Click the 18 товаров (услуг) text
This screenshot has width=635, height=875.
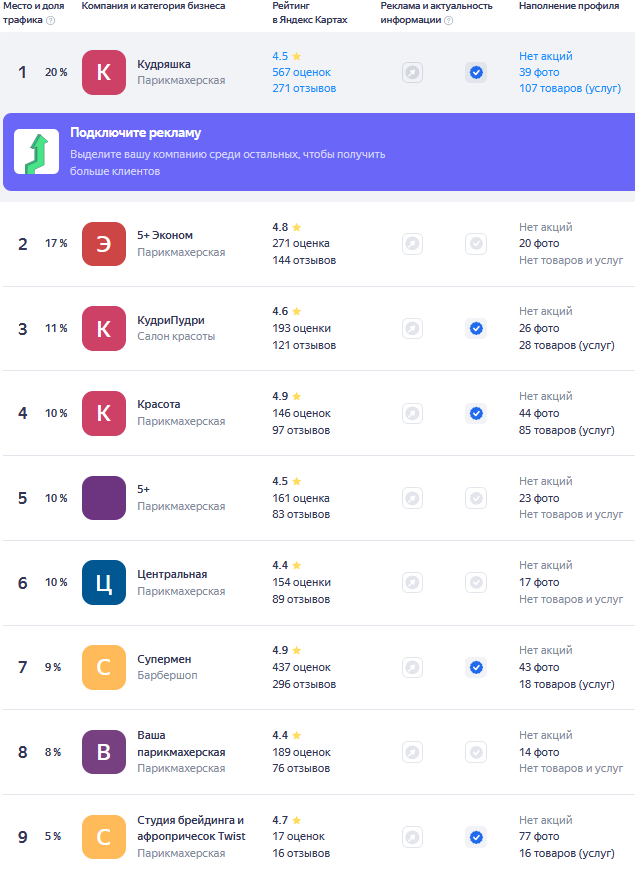[x=566, y=684]
